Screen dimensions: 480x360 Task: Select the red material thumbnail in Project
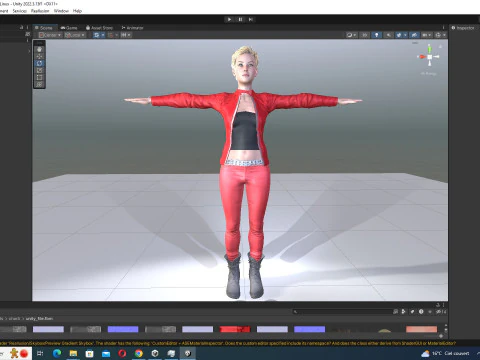pos(235,329)
